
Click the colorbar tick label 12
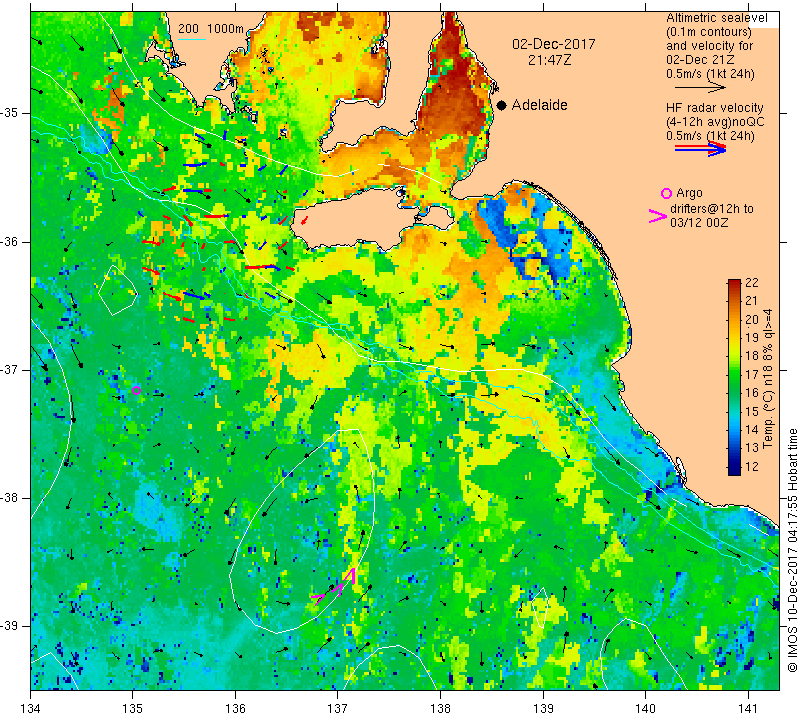click(752, 466)
